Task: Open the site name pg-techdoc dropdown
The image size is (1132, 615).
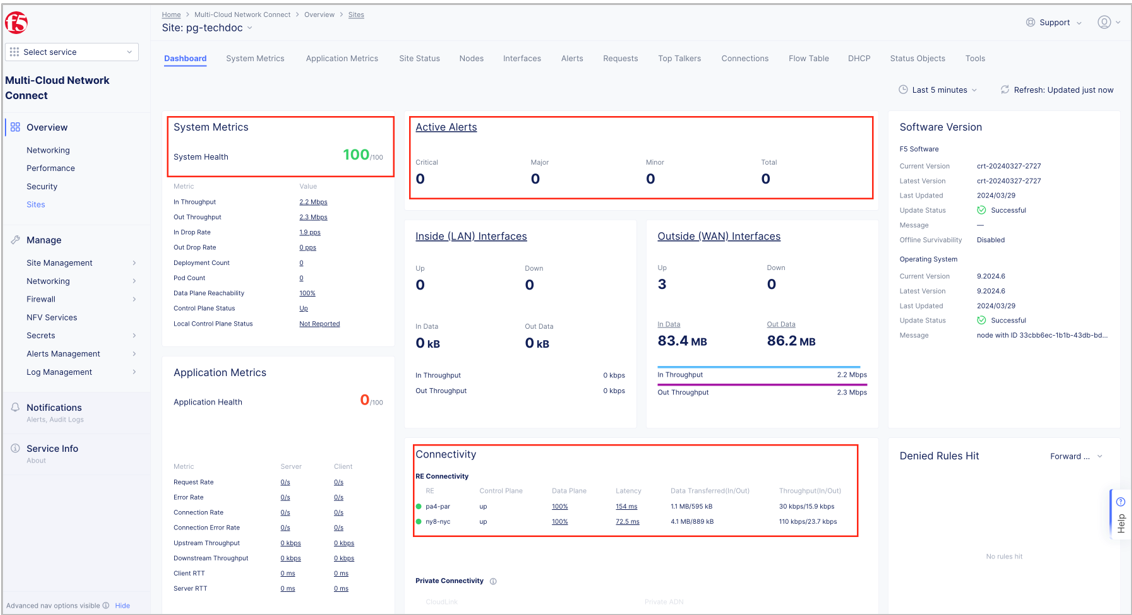Action: [250, 28]
